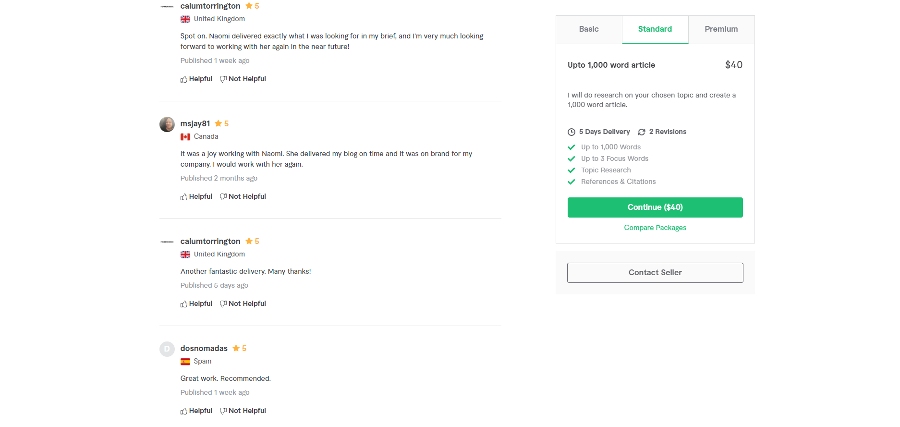Viewport: 900px width, 427px height.
Task: Click Helpful thumbs-up on calumtorrington's 'Spot on' review
Action: coord(196,79)
